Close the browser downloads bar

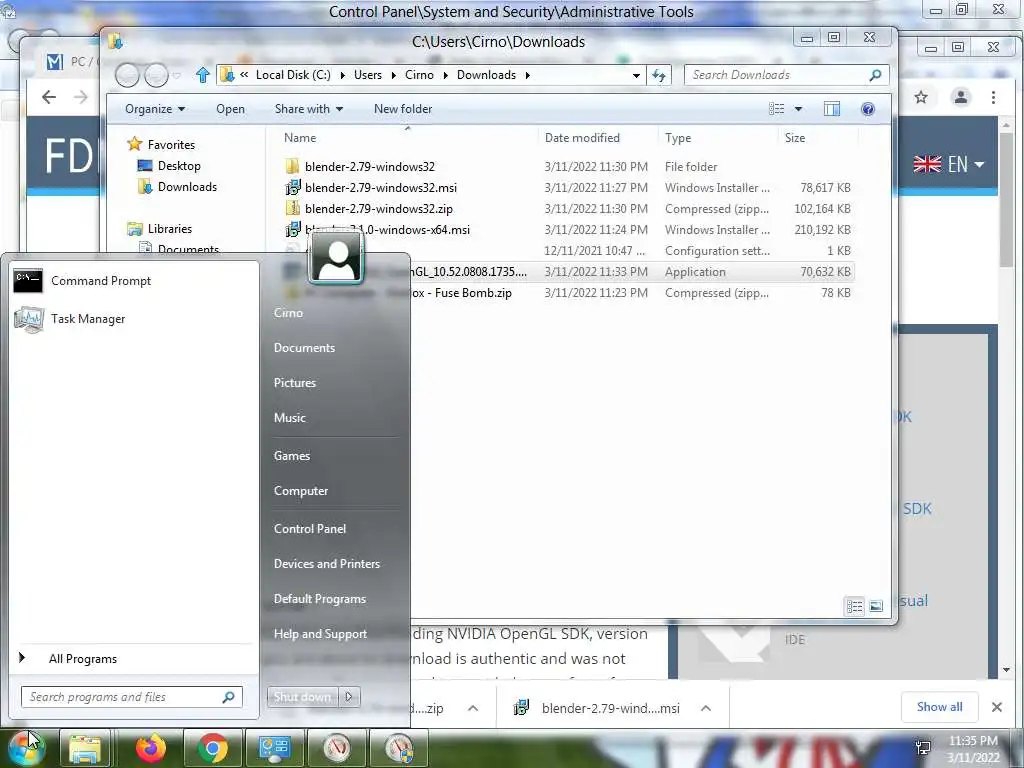997,707
